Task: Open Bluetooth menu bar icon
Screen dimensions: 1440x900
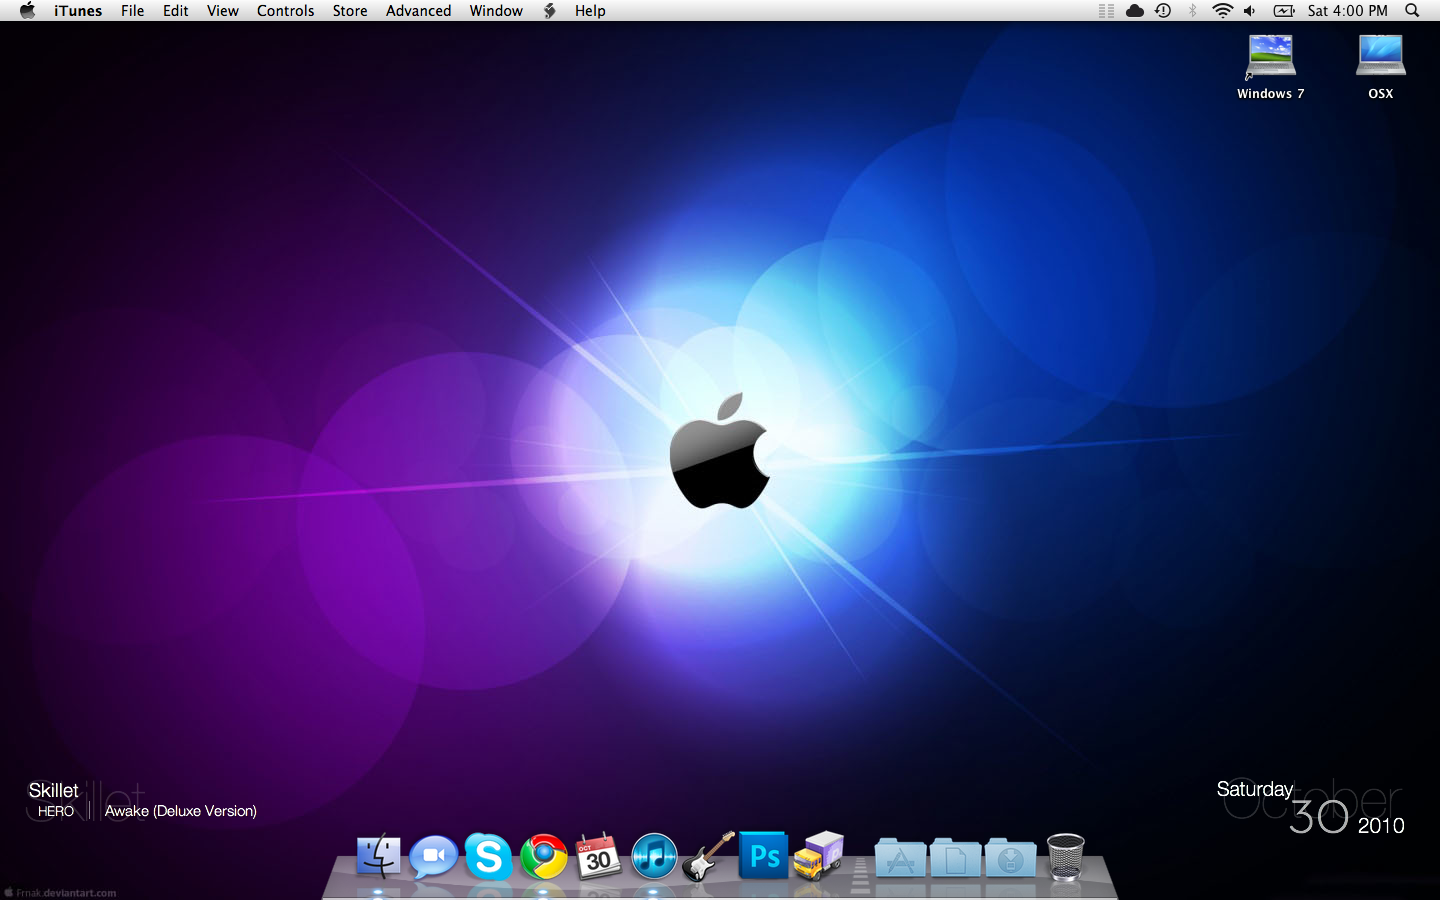Action: point(1192,10)
